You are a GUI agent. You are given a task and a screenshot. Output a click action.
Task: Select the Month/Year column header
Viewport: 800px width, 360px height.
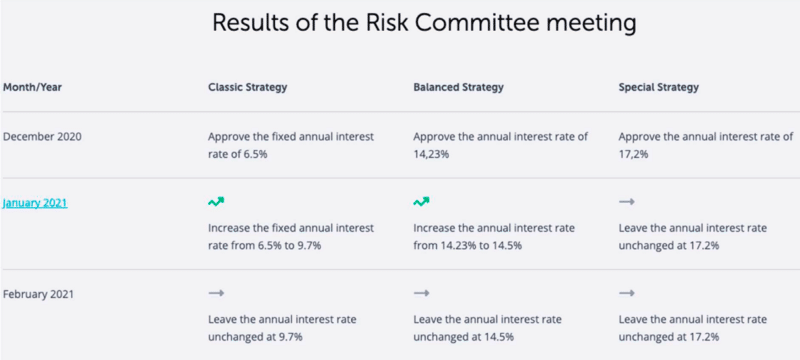click(x=32, y=87)
